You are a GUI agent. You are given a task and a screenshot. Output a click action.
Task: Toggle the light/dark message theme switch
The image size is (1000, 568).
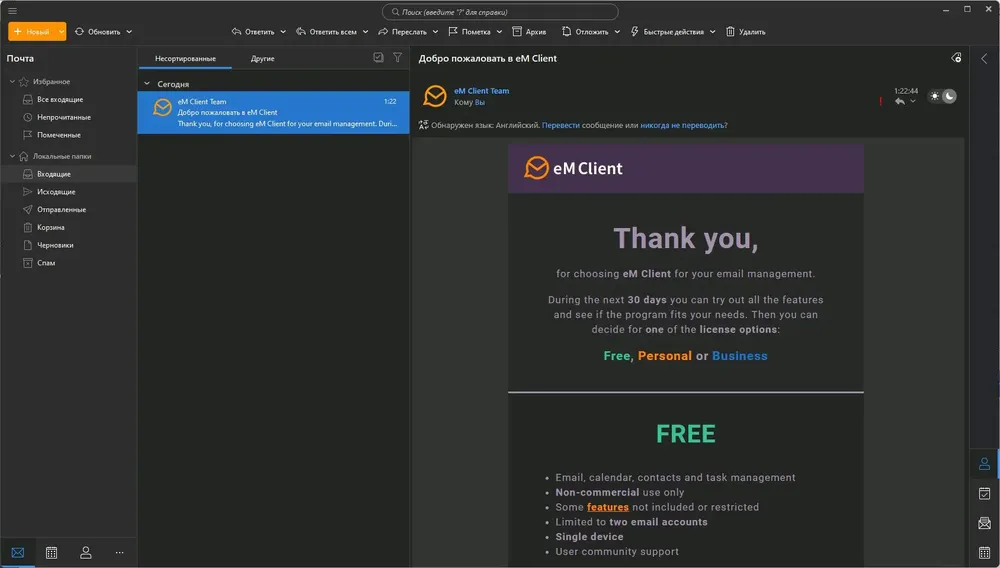(942, 96)
